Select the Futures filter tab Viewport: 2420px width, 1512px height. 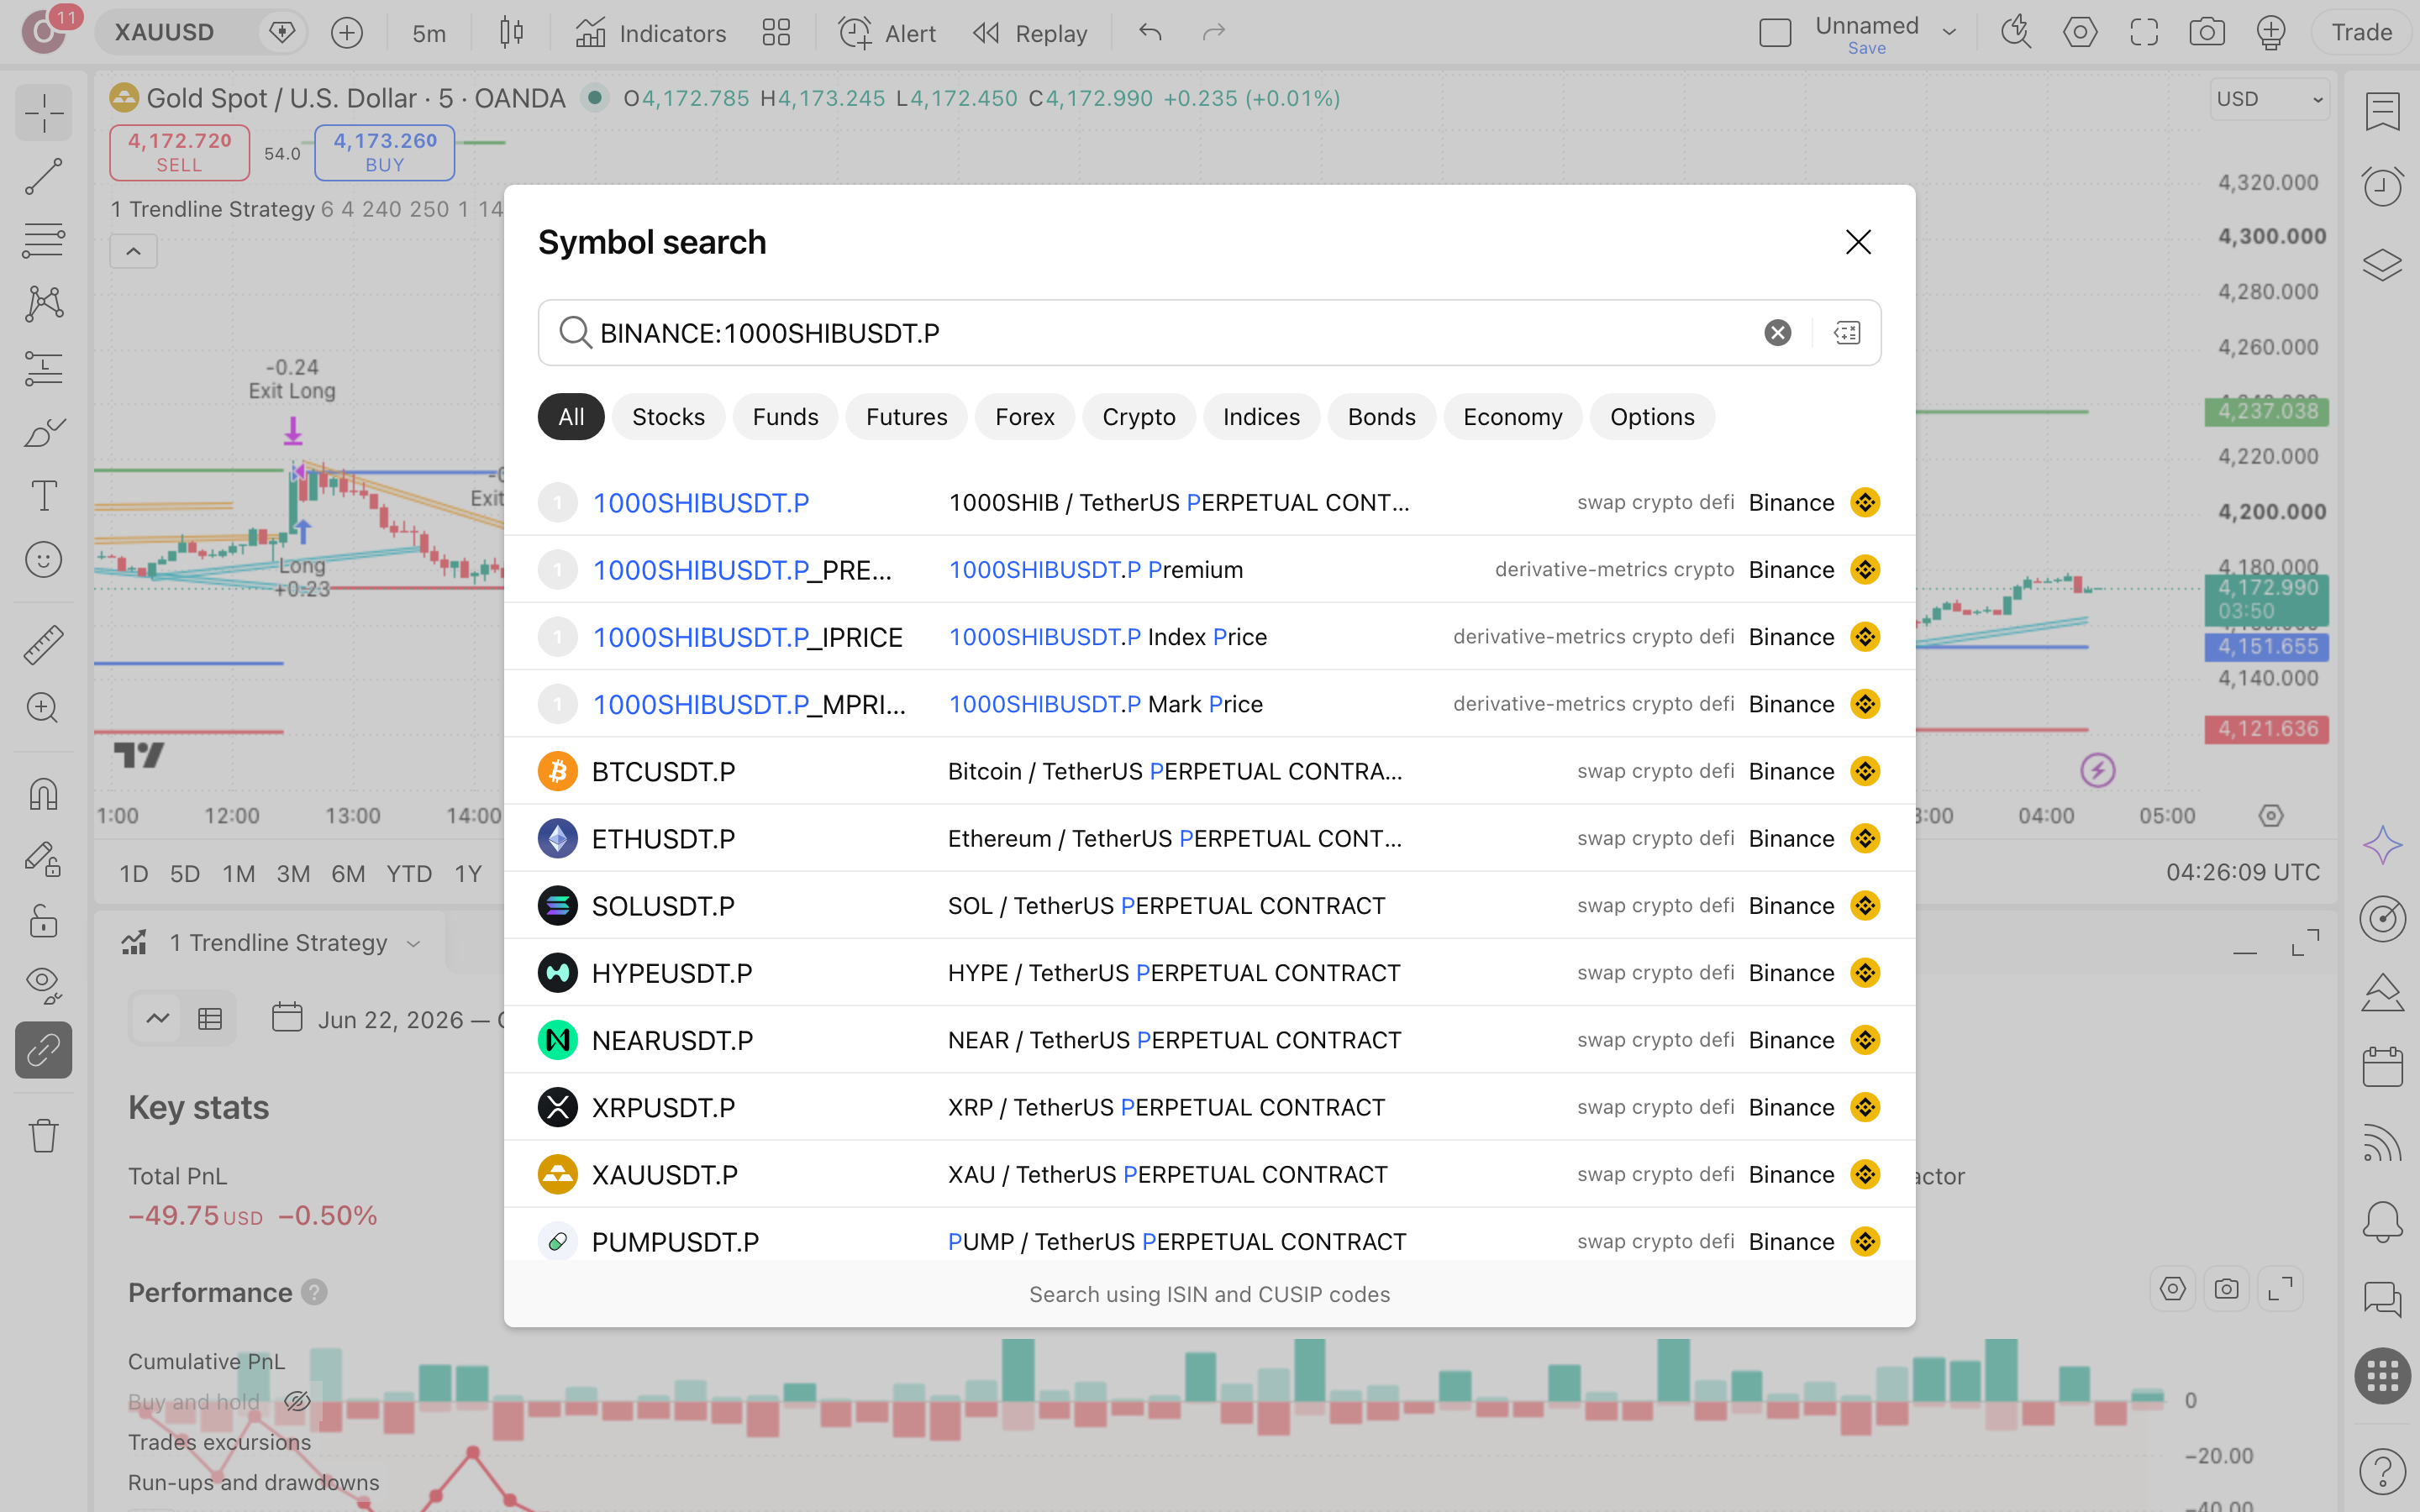click(906, 417)
